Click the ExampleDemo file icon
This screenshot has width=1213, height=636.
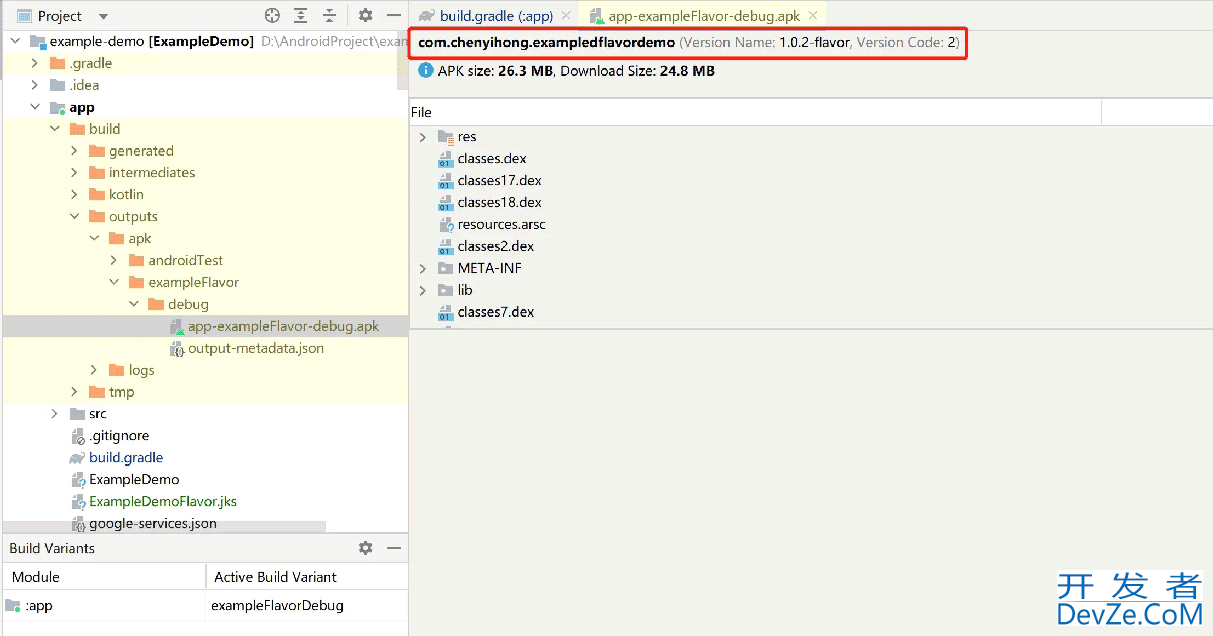pos(78,480)
